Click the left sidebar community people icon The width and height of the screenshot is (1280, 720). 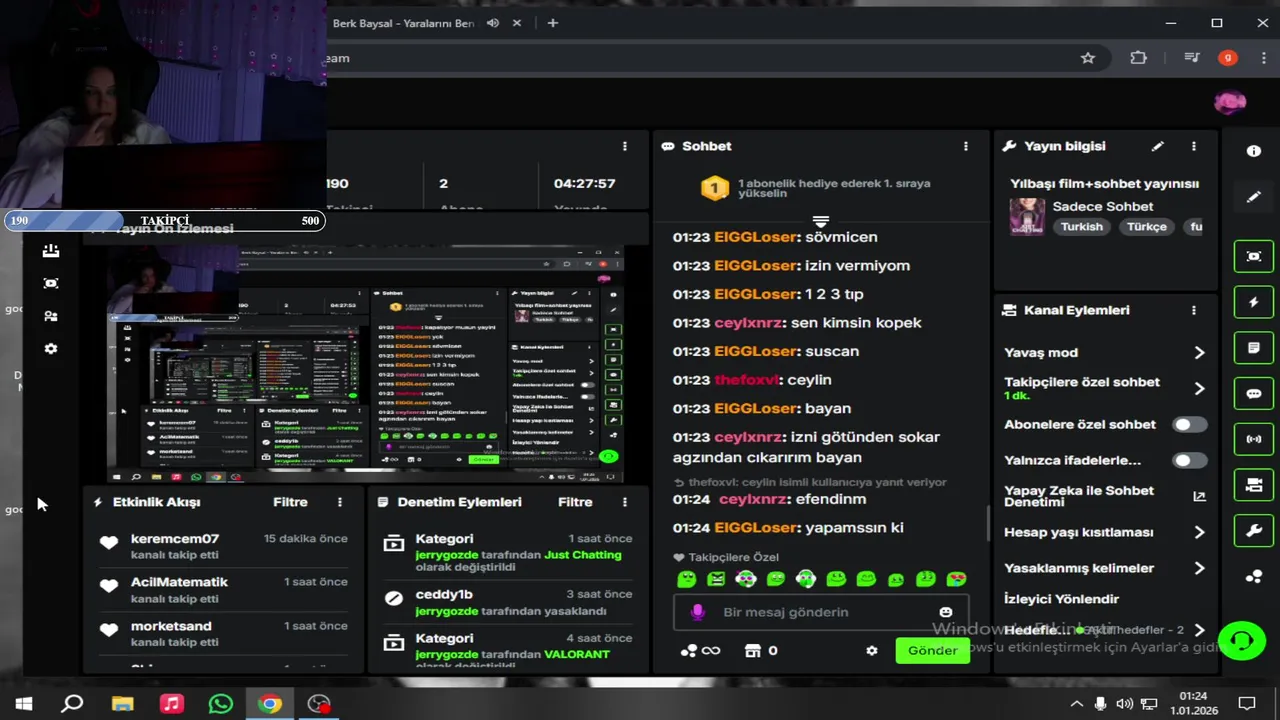(x=51, y=316)
